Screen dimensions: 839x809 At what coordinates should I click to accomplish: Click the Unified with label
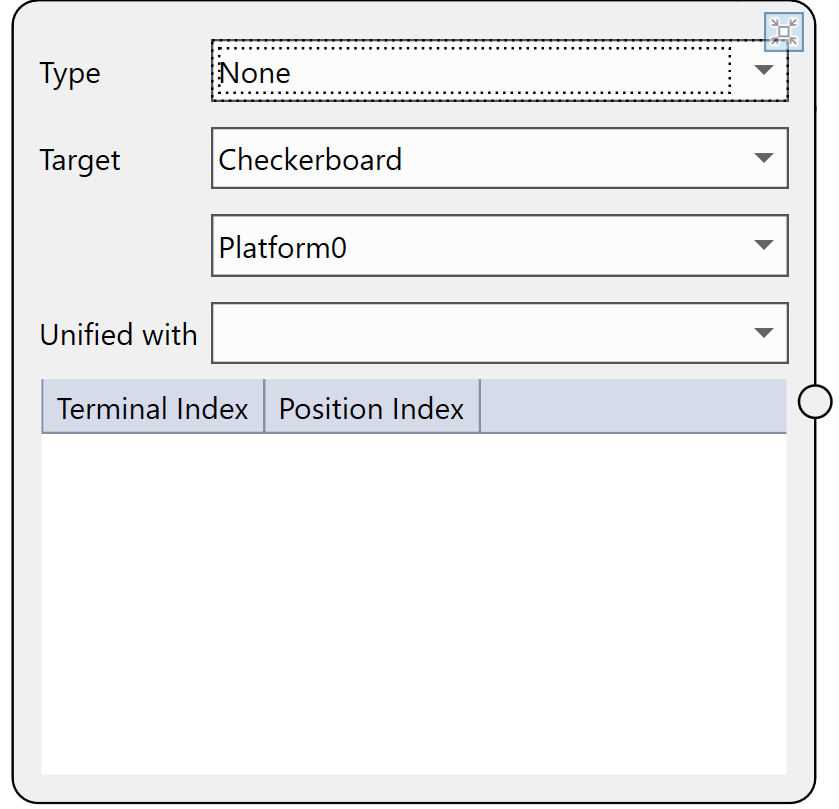click(118, 335)
